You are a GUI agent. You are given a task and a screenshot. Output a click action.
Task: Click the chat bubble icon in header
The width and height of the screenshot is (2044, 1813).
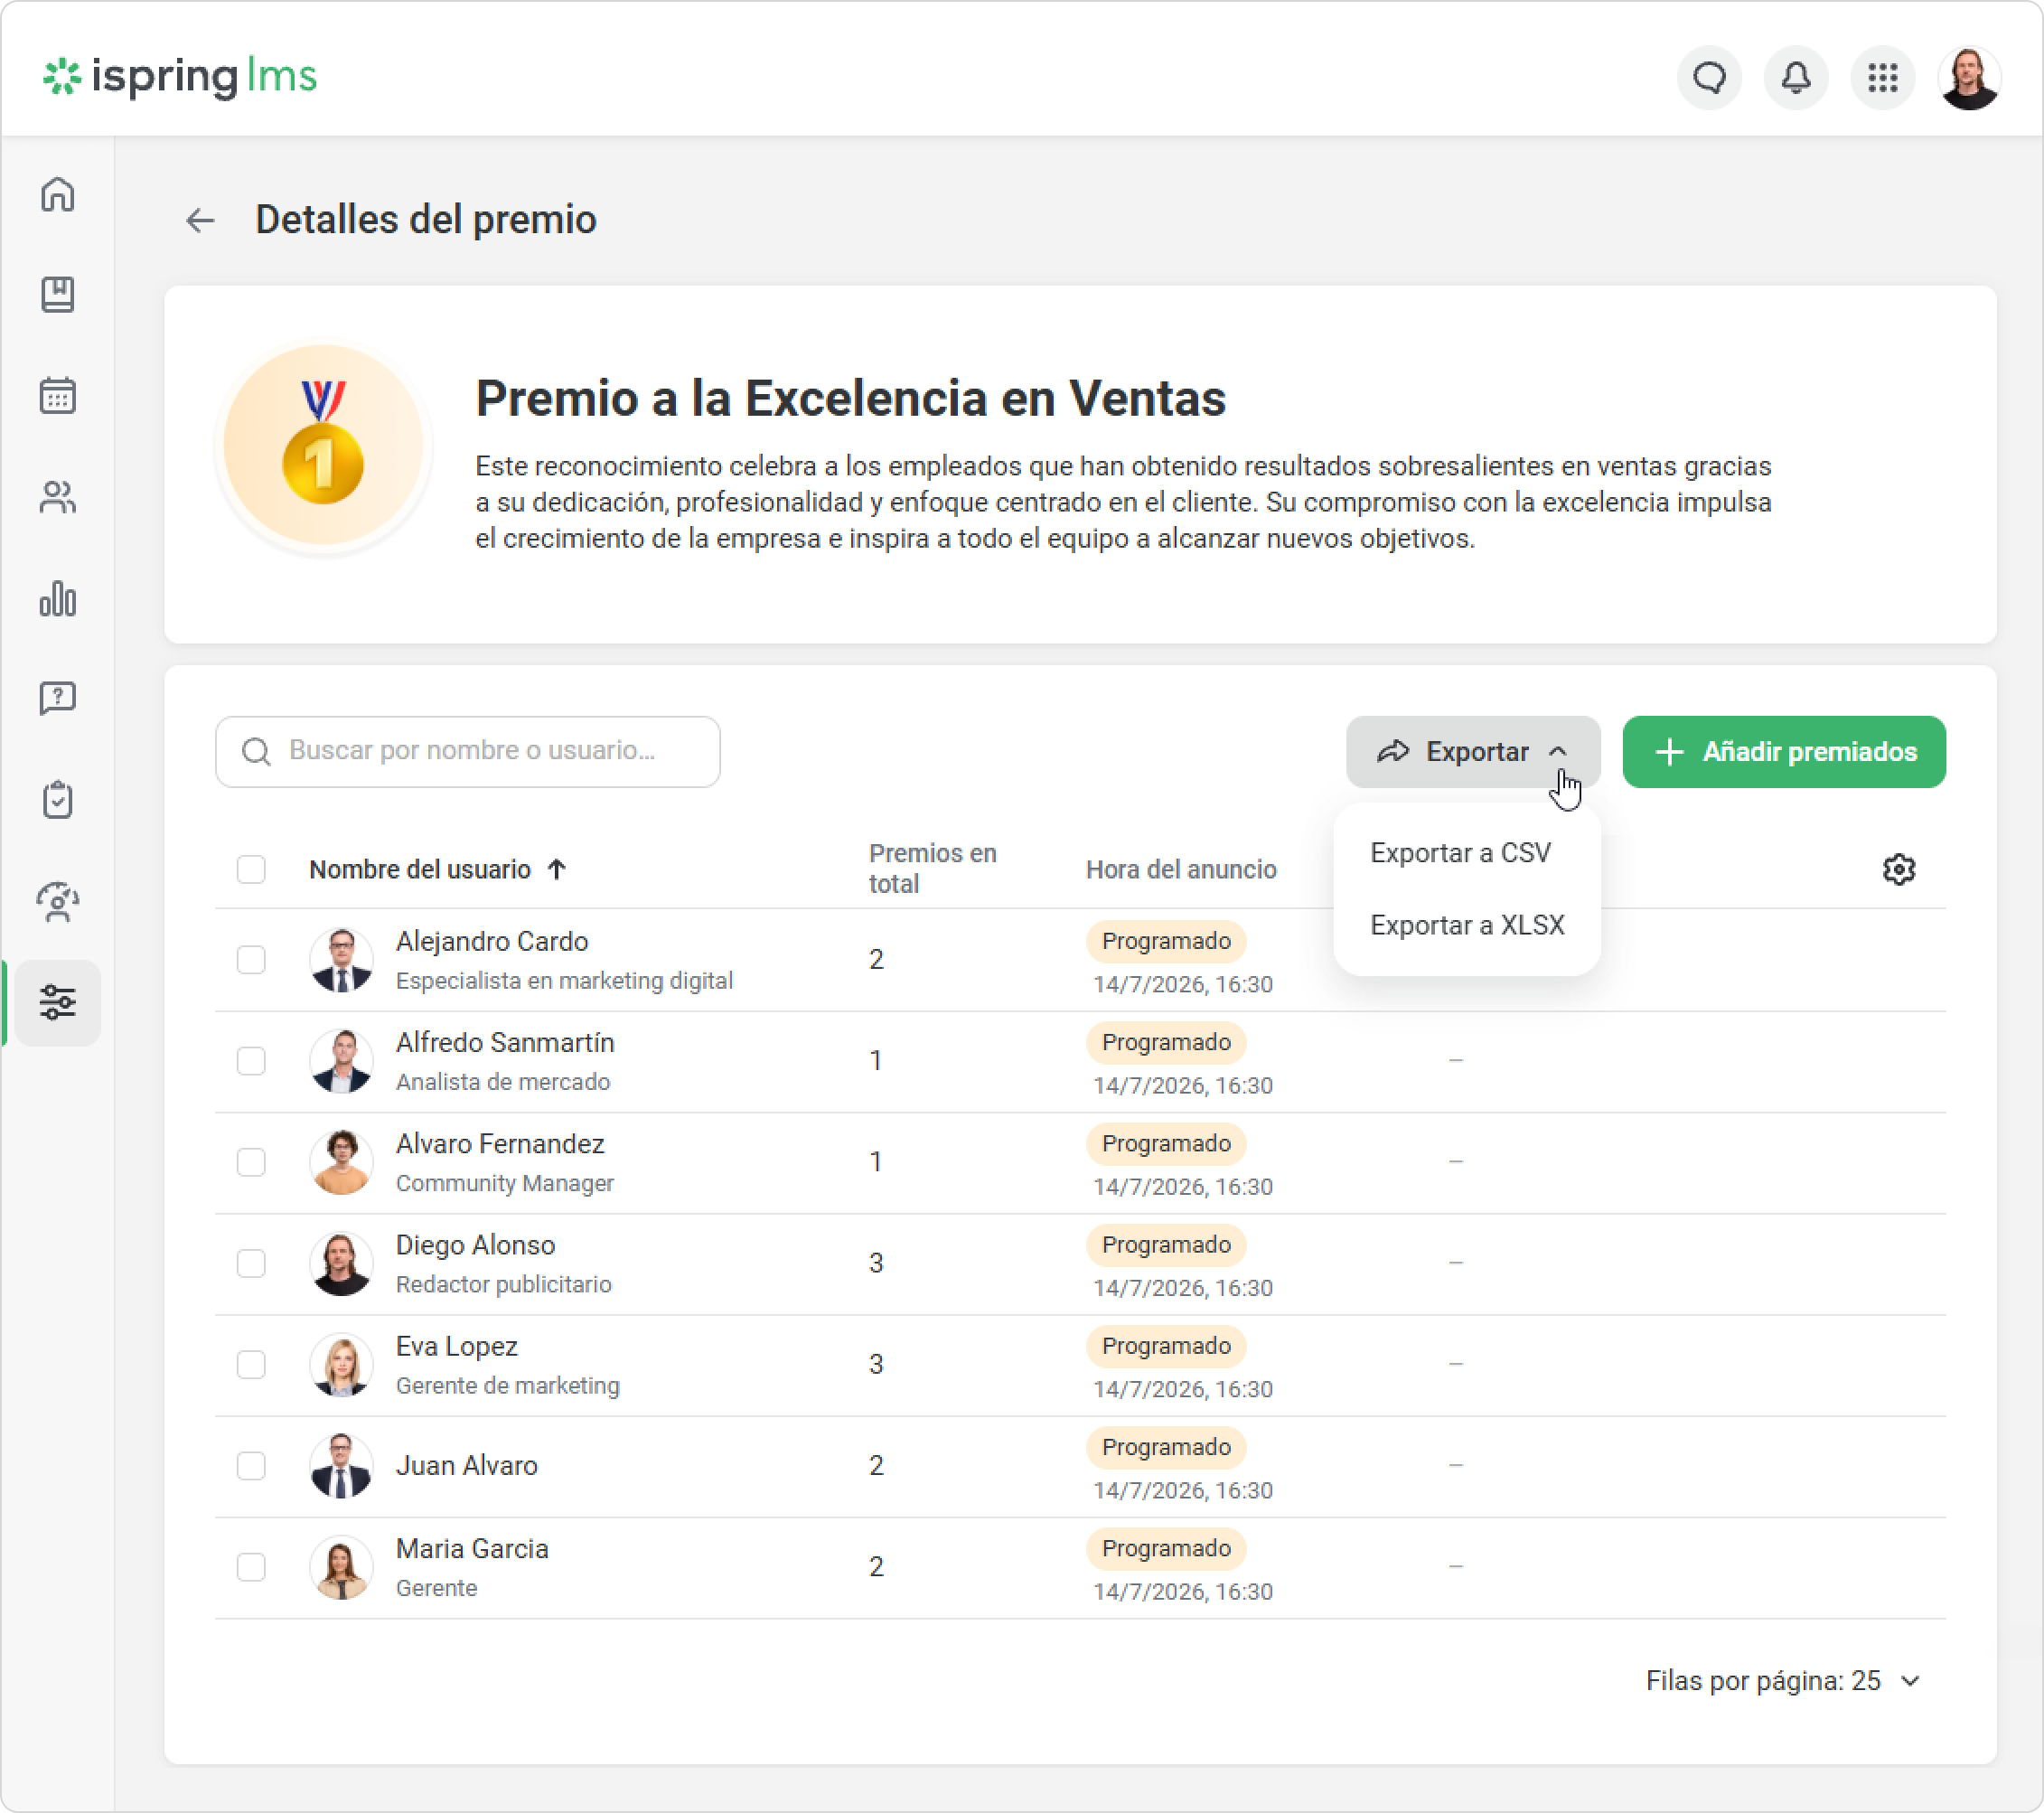point(1709,78)
